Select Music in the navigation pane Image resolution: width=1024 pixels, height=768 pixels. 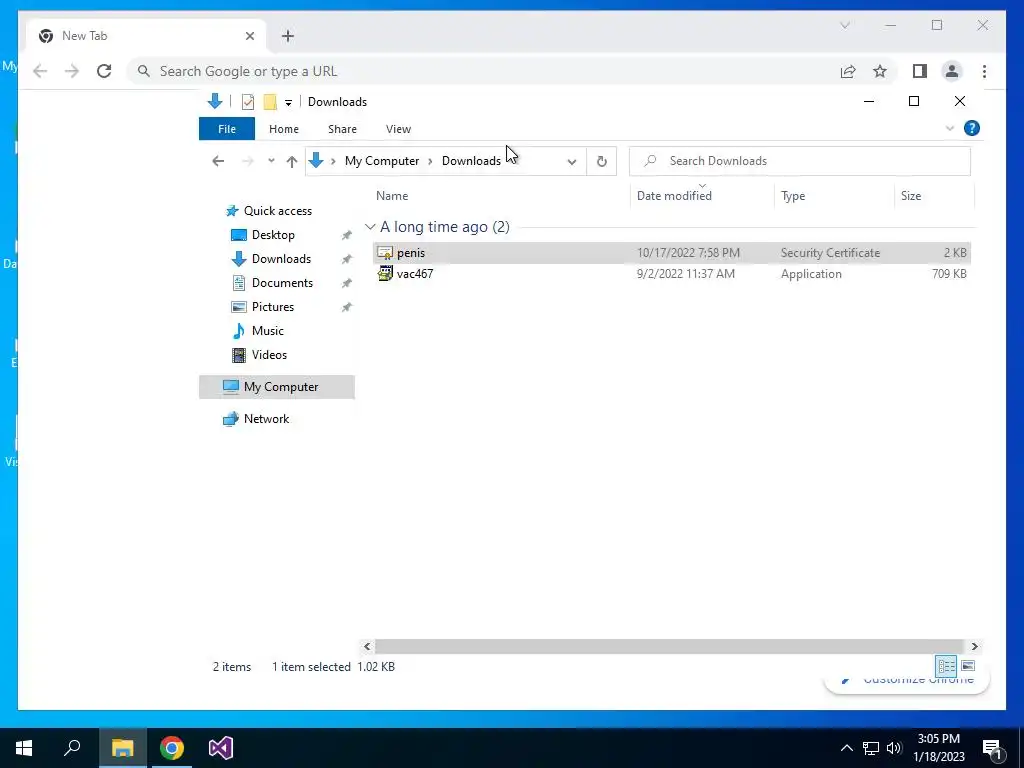pyautogui.click(x=267, y=330)
